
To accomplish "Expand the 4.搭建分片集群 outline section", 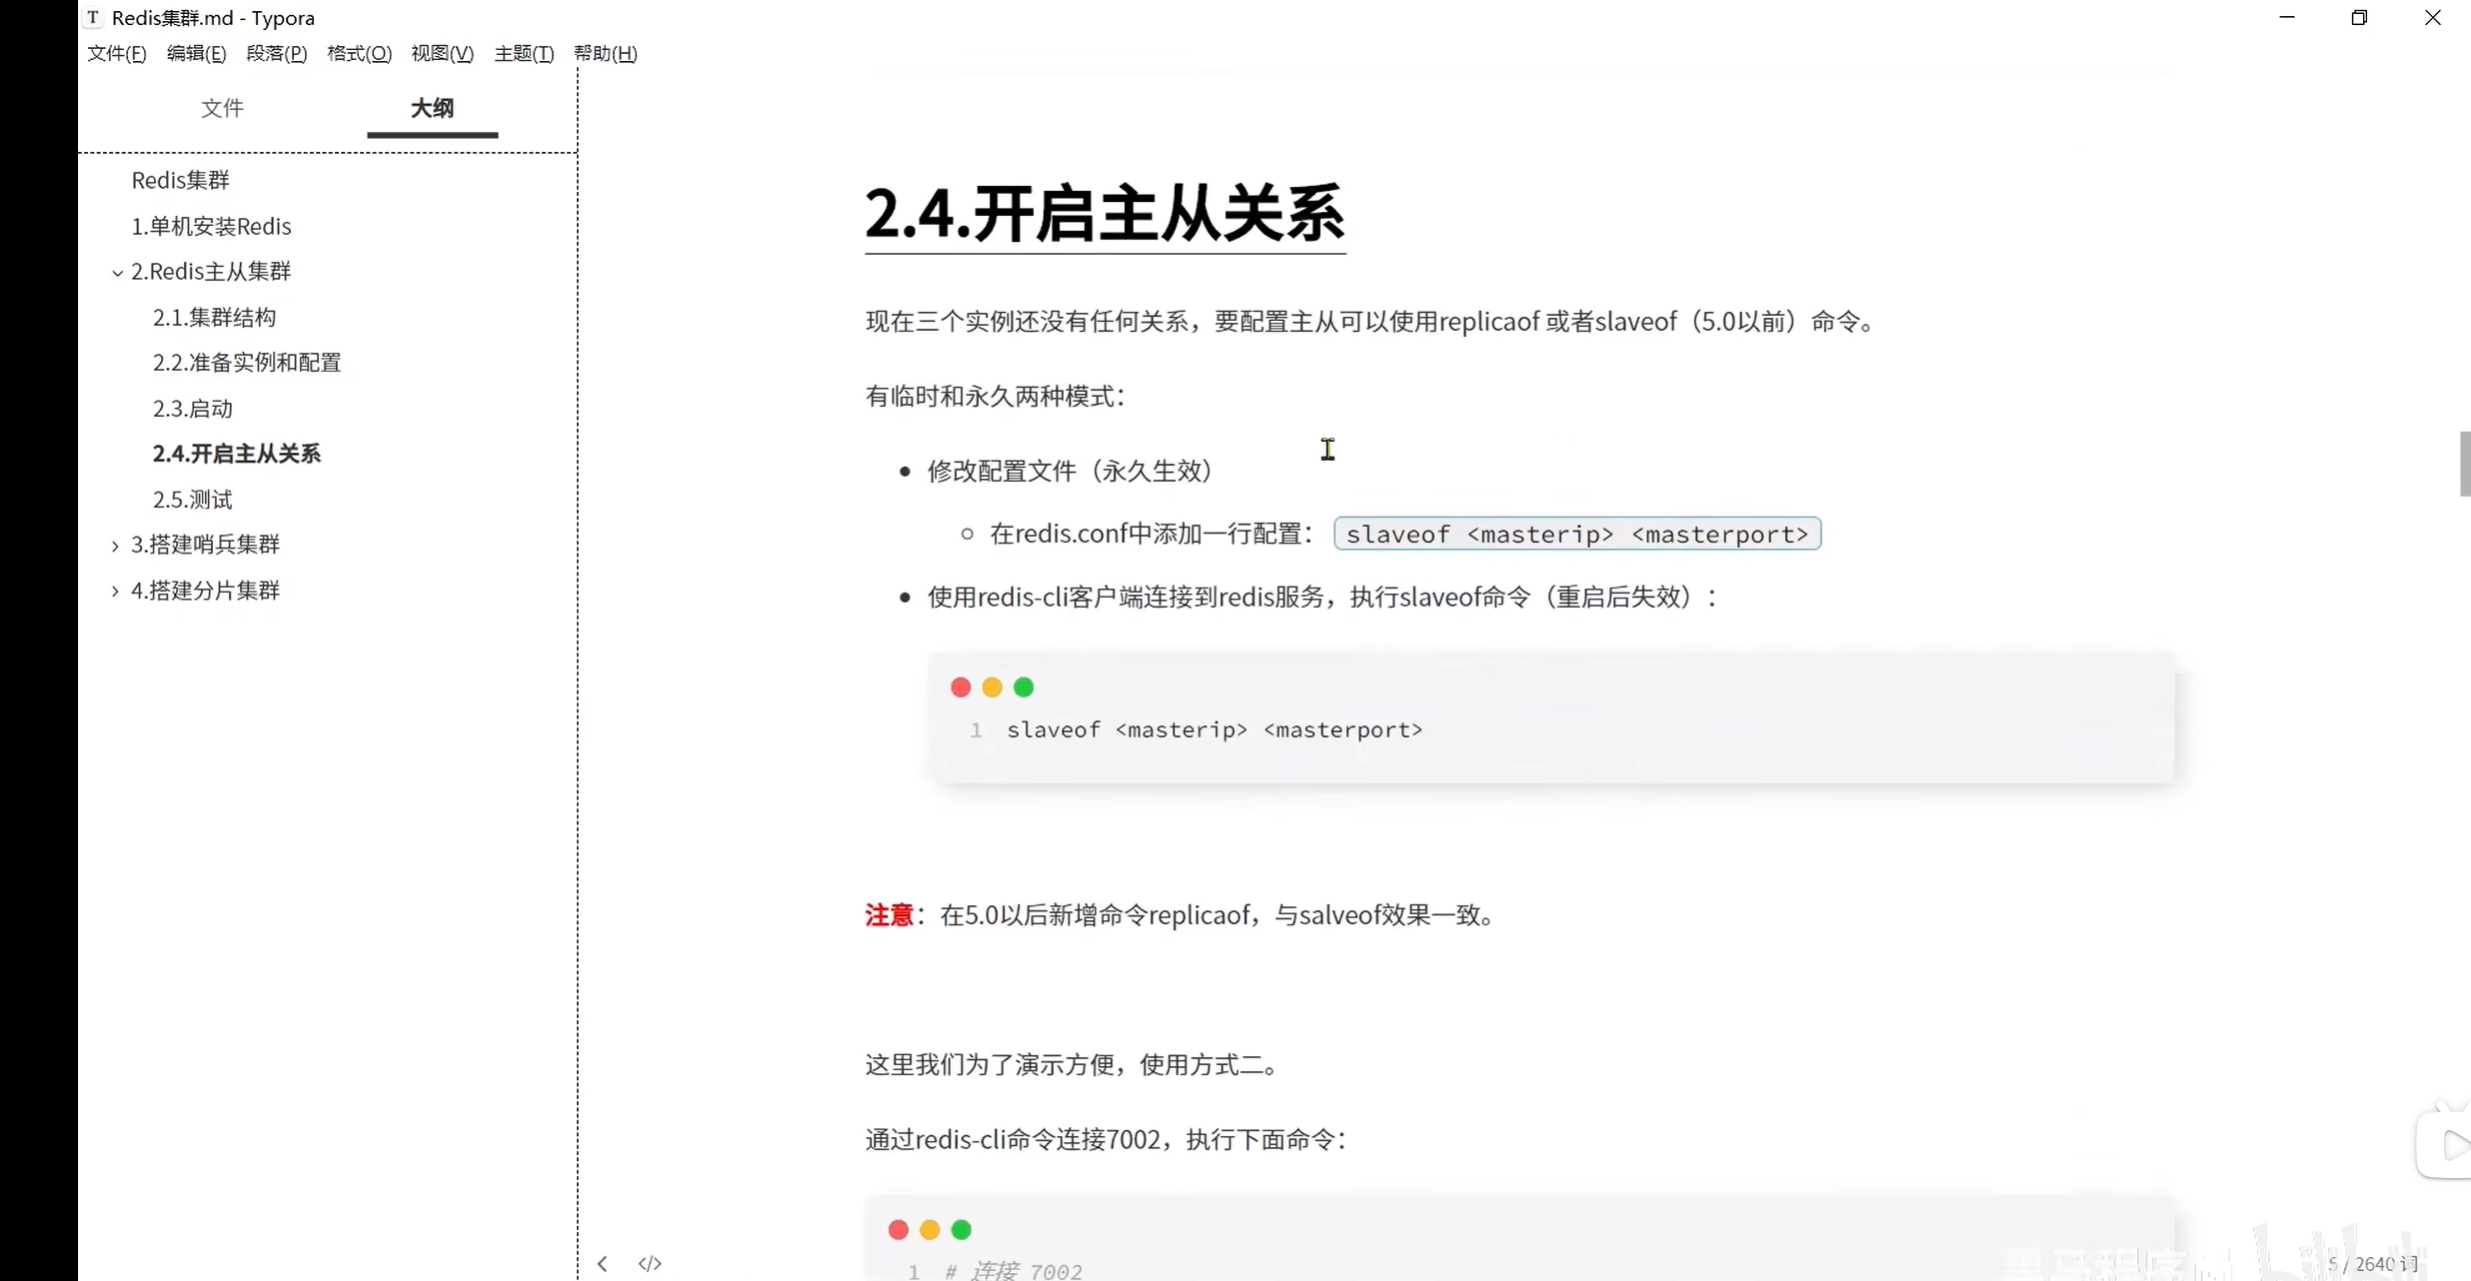I will pyautogui.click(x=115, y=591).
